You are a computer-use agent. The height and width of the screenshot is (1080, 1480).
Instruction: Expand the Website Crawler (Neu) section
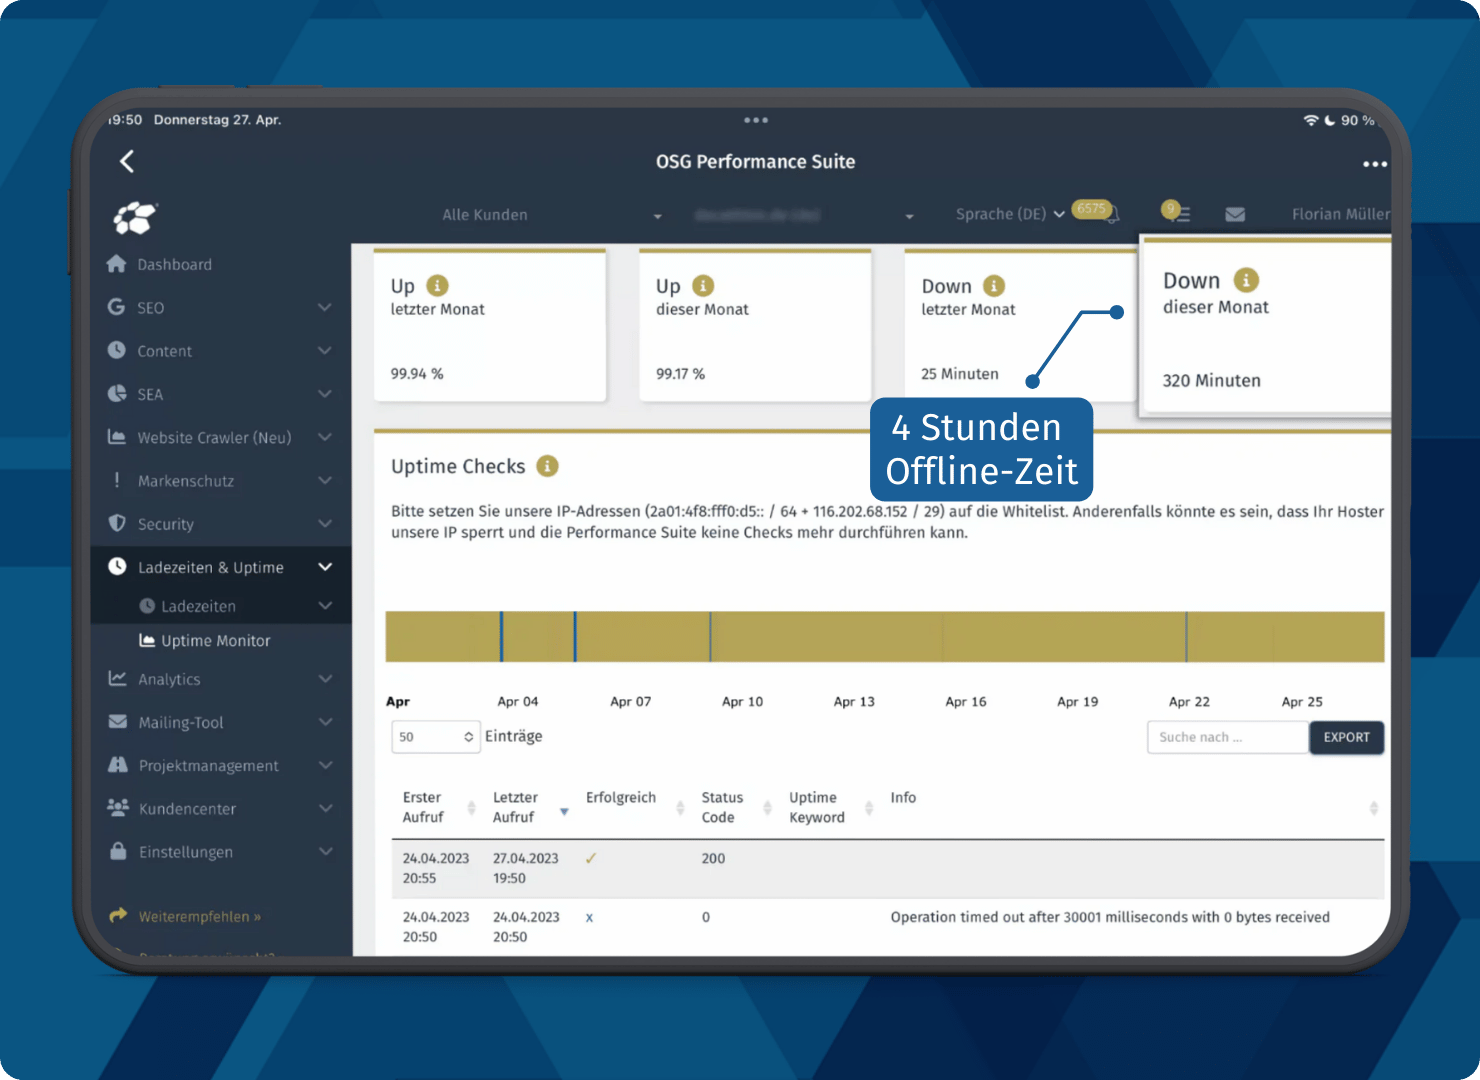click(325, 437)
